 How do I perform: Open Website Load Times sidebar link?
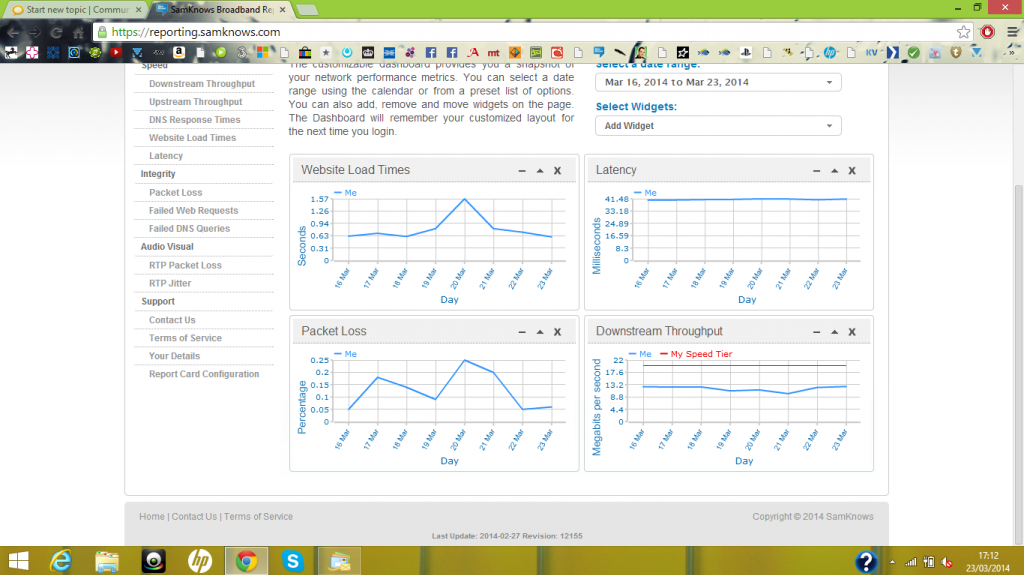pyautogui.click(x=192, y=138)
